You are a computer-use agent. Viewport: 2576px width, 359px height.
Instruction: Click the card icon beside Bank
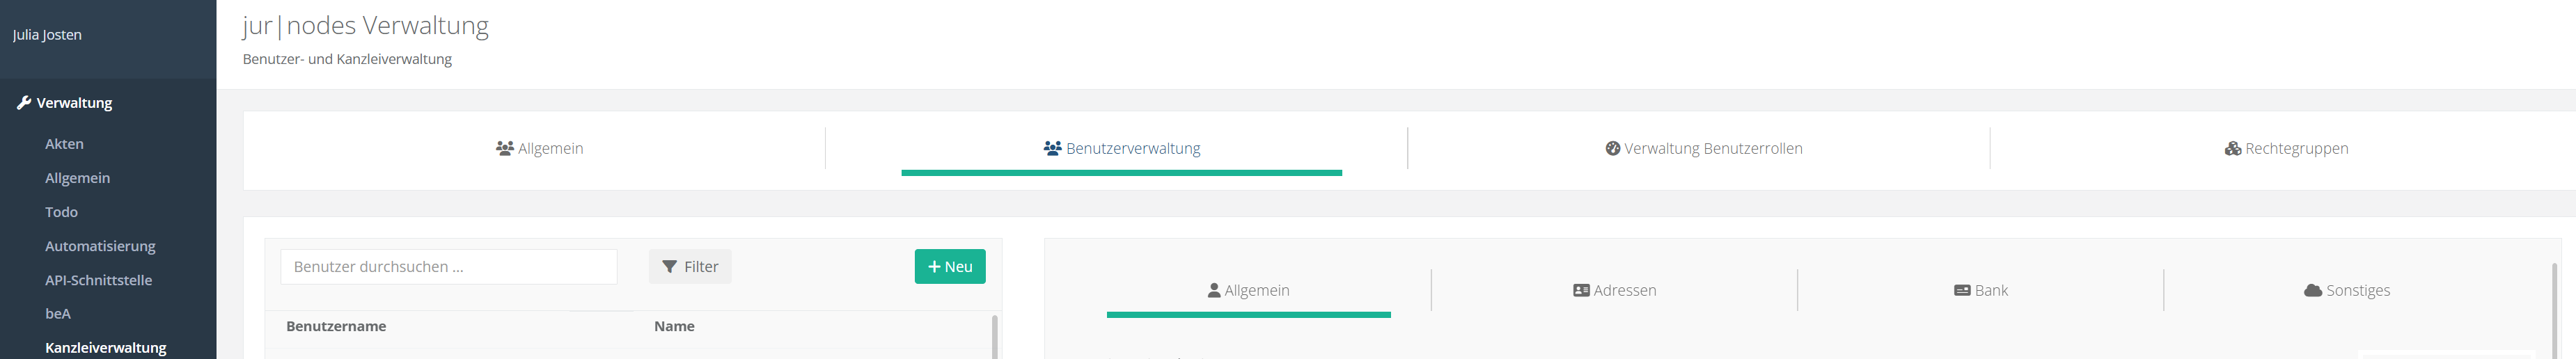1962,290
